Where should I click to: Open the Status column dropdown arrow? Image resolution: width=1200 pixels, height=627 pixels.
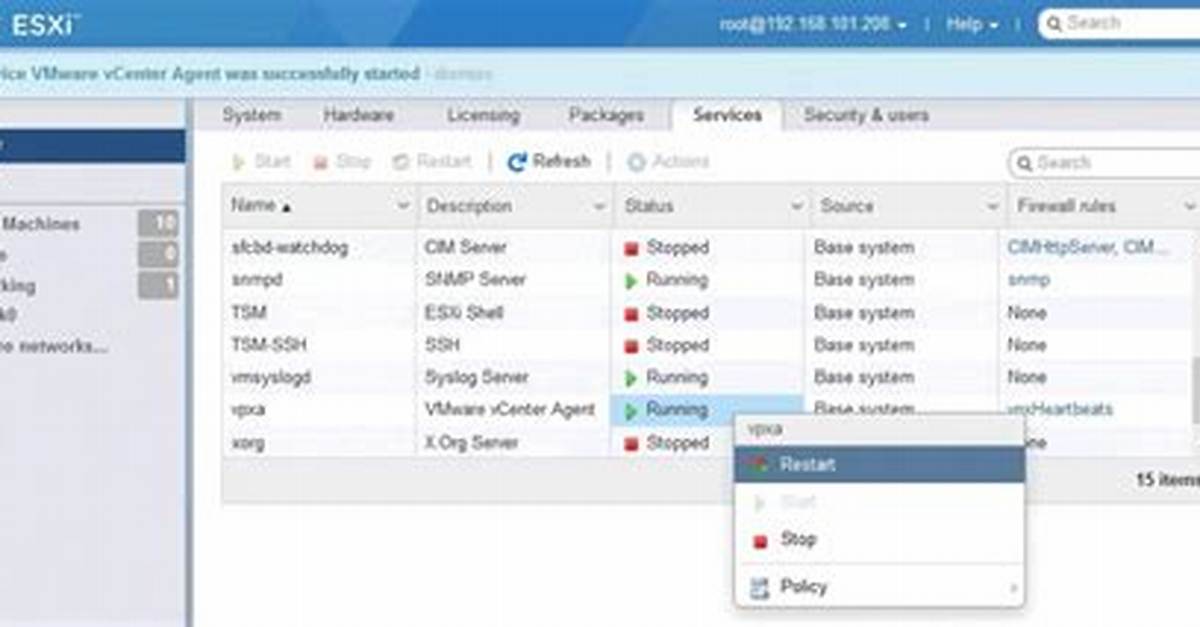797,206
